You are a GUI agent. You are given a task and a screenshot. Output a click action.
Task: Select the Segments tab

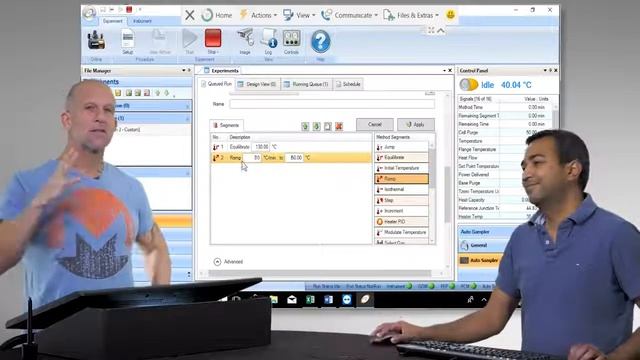[226, 125]
